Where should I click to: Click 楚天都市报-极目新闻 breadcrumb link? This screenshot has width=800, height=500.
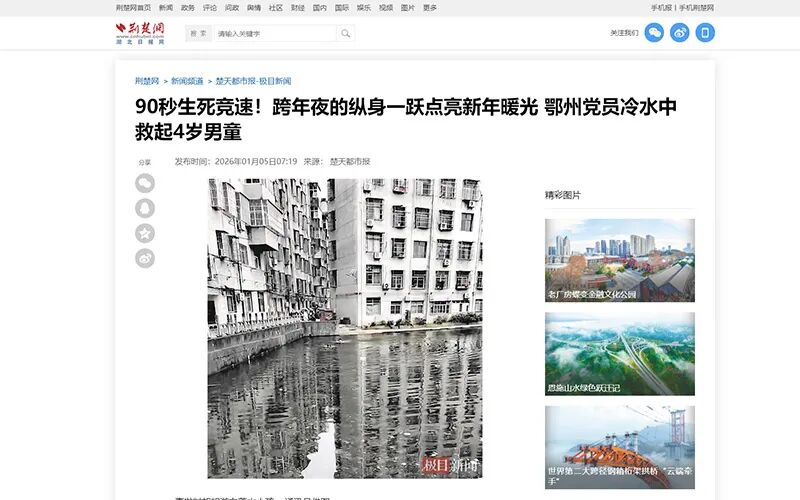[x=253, y=81]
